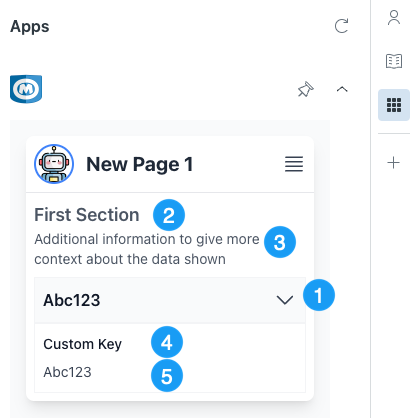This screenshot has width=416, height=418.
Task: Open the hamburger menu on New Page 1
Action: pyautogui.click(x=294, y=164)
